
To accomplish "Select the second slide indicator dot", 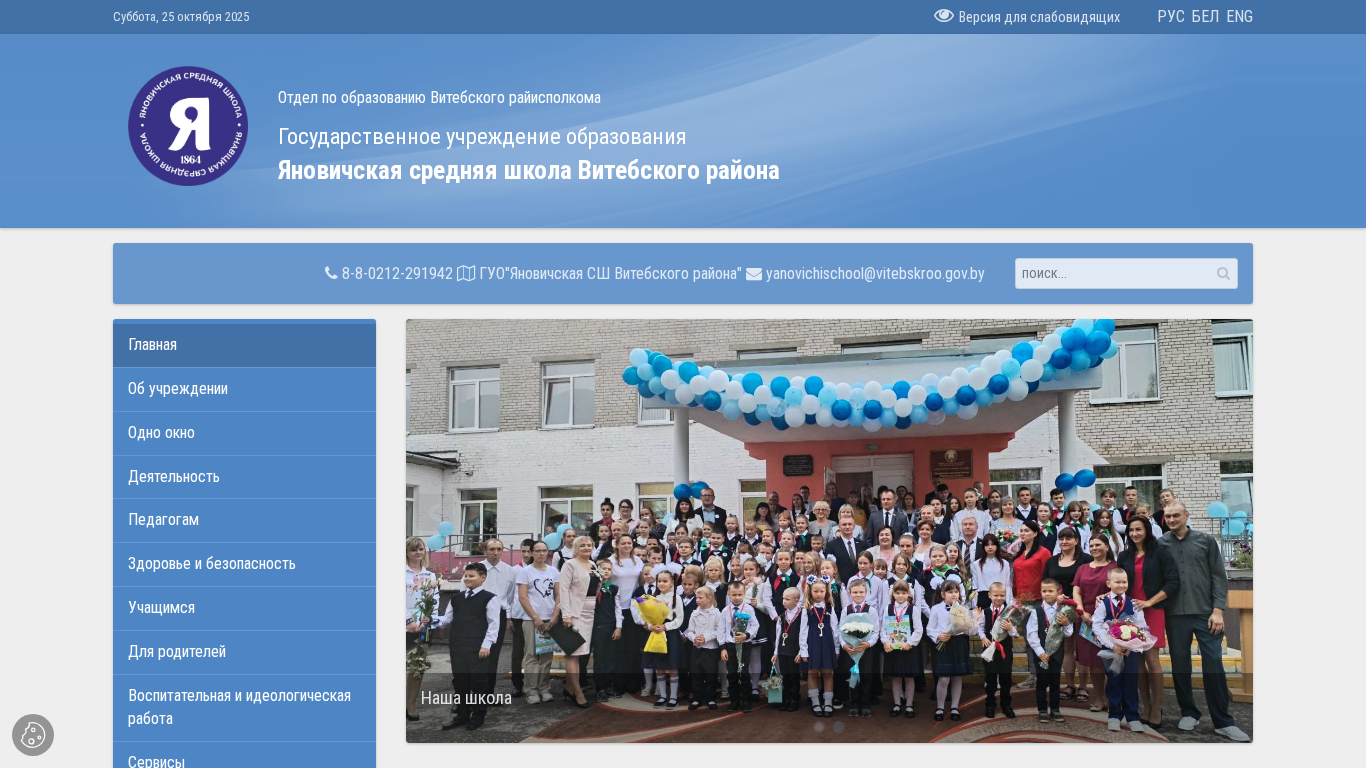I will coord(839,727).
